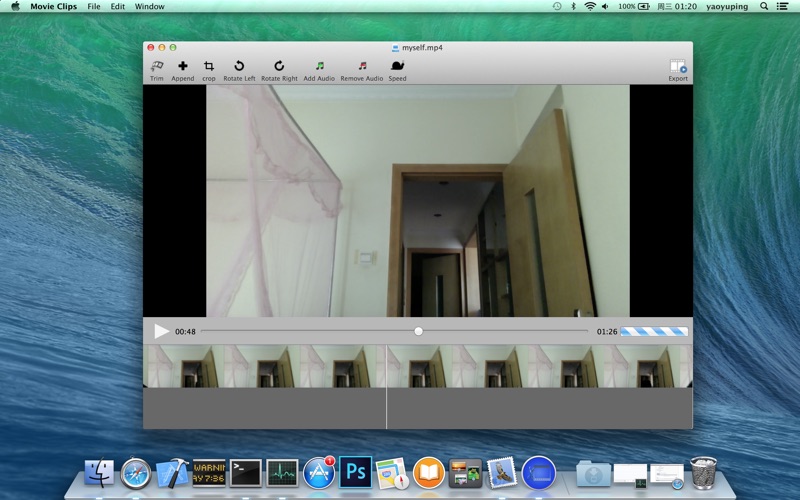Export the edited movie
This screenshot has width=800, height=500.
(x=678, y=70)
